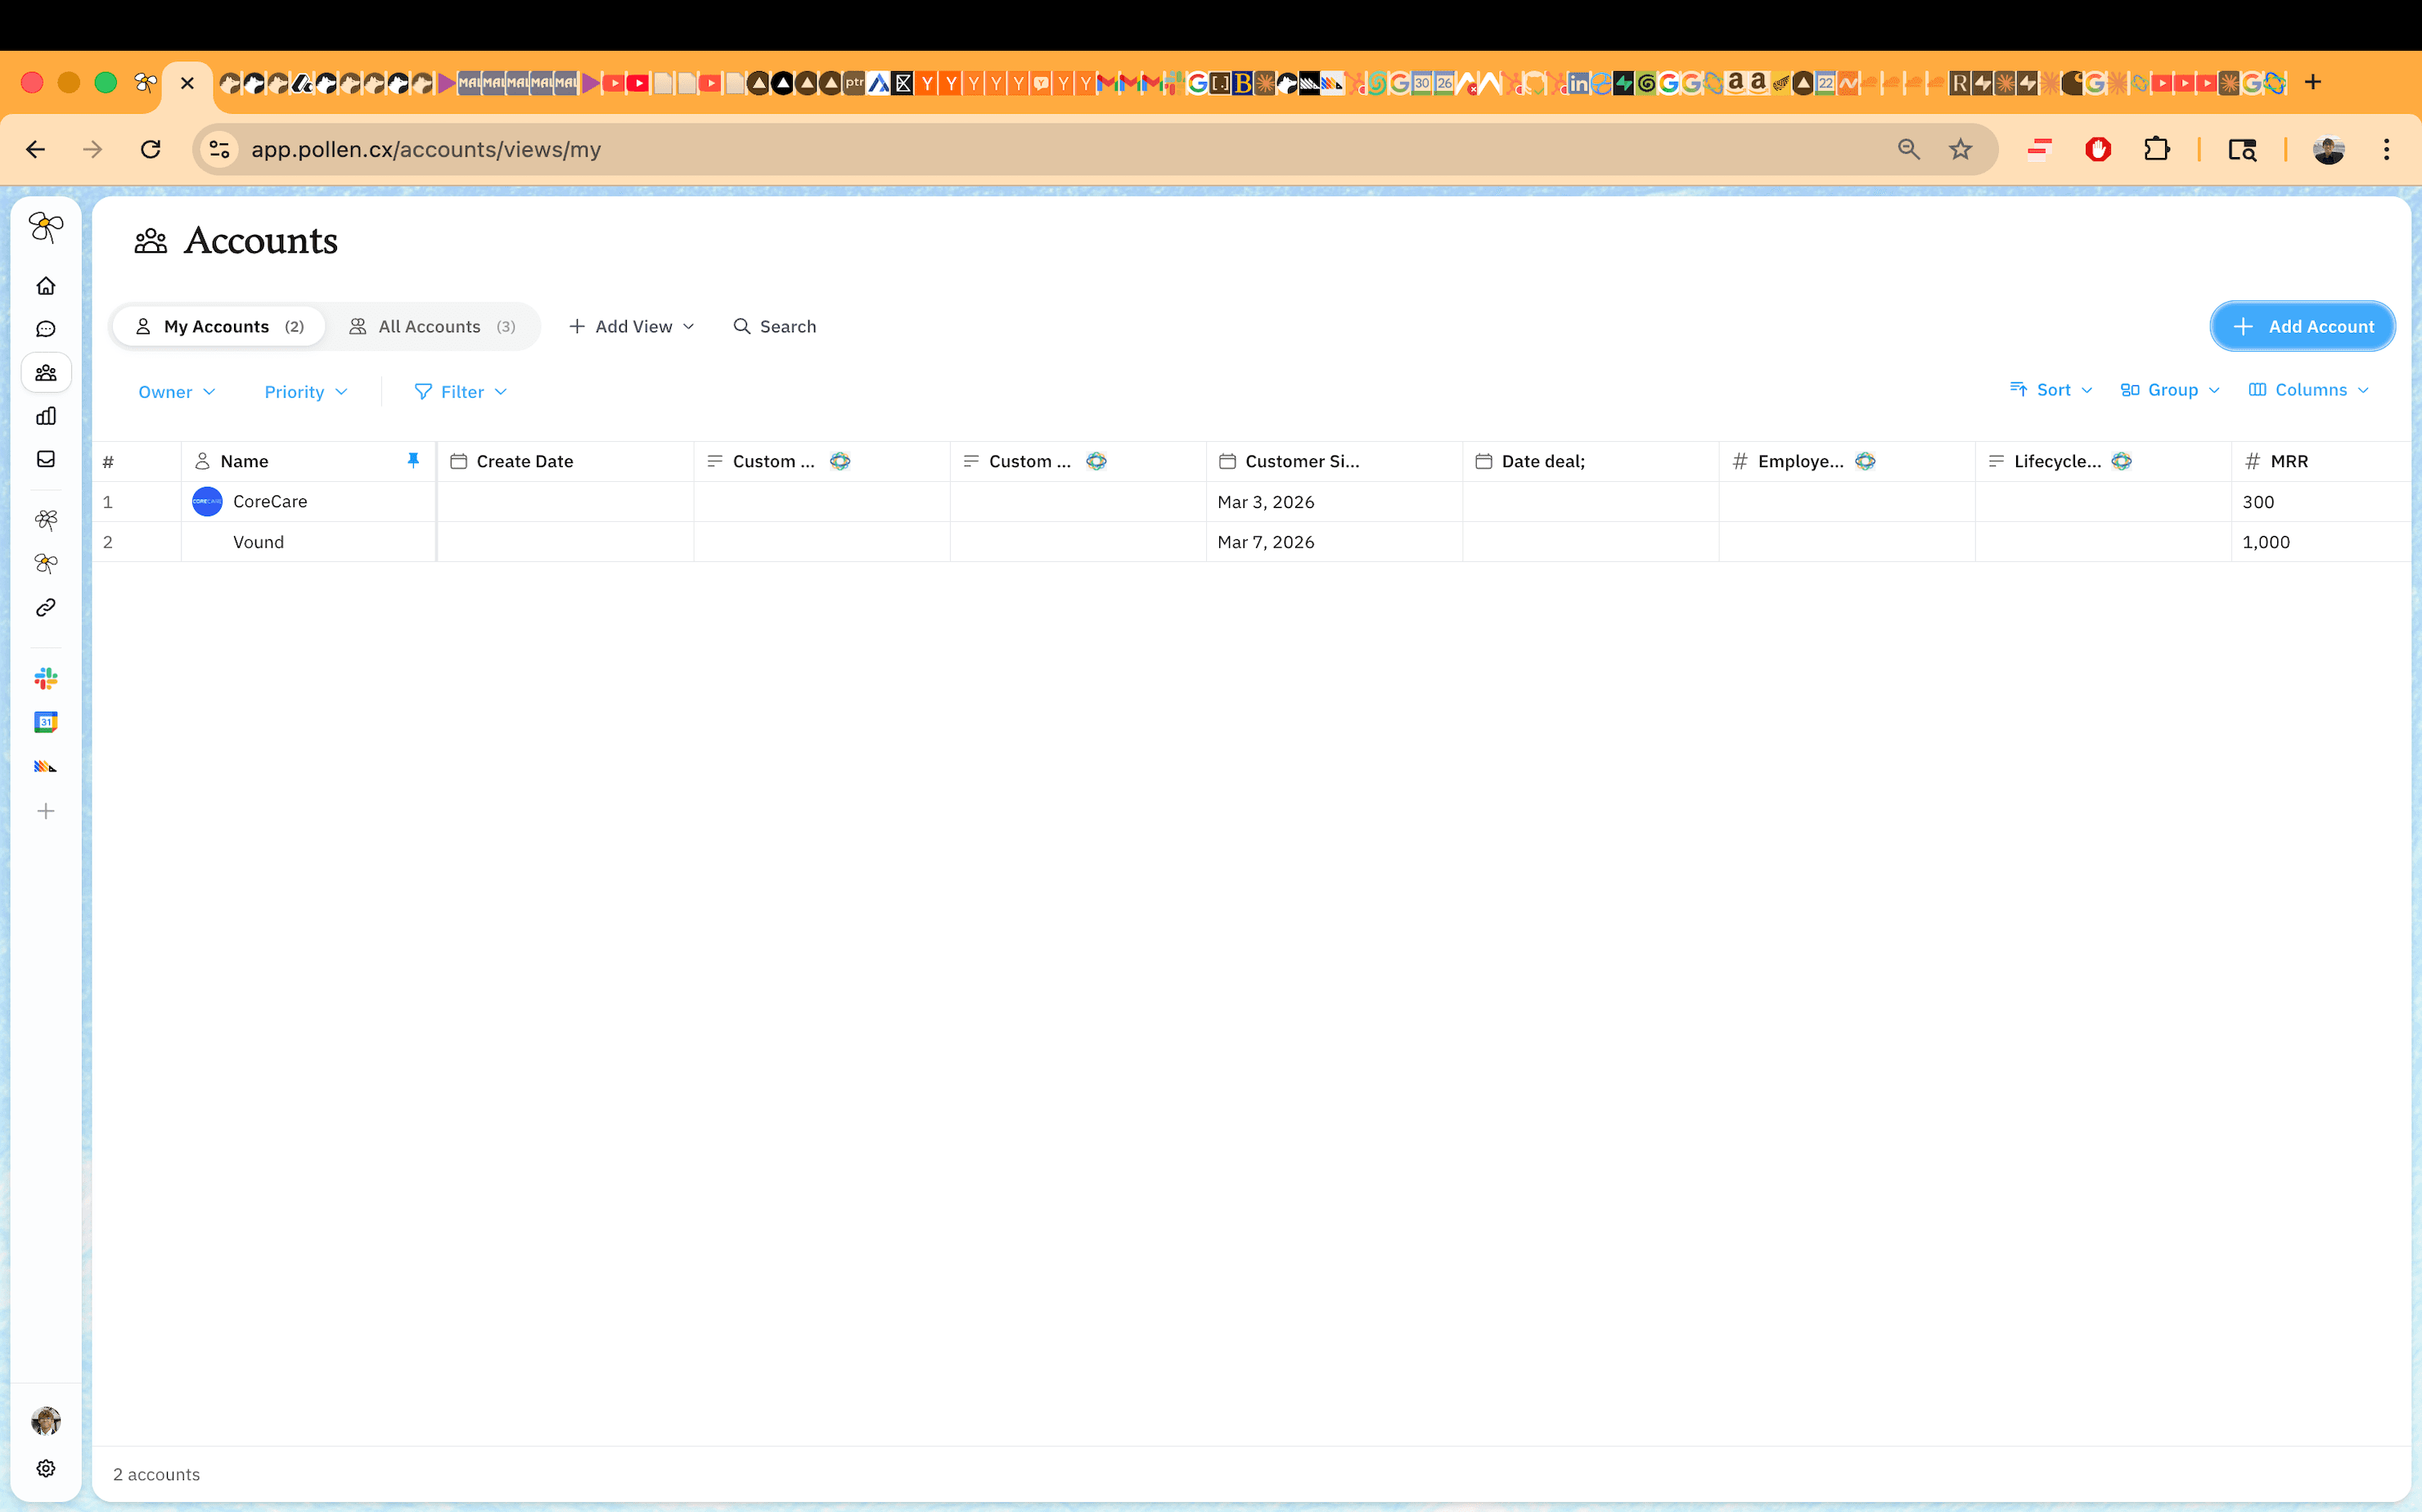Viewport: 2422px width, 1512px height.
Task: Click the 2 accounts footer count
Action: coord(156,1474)
